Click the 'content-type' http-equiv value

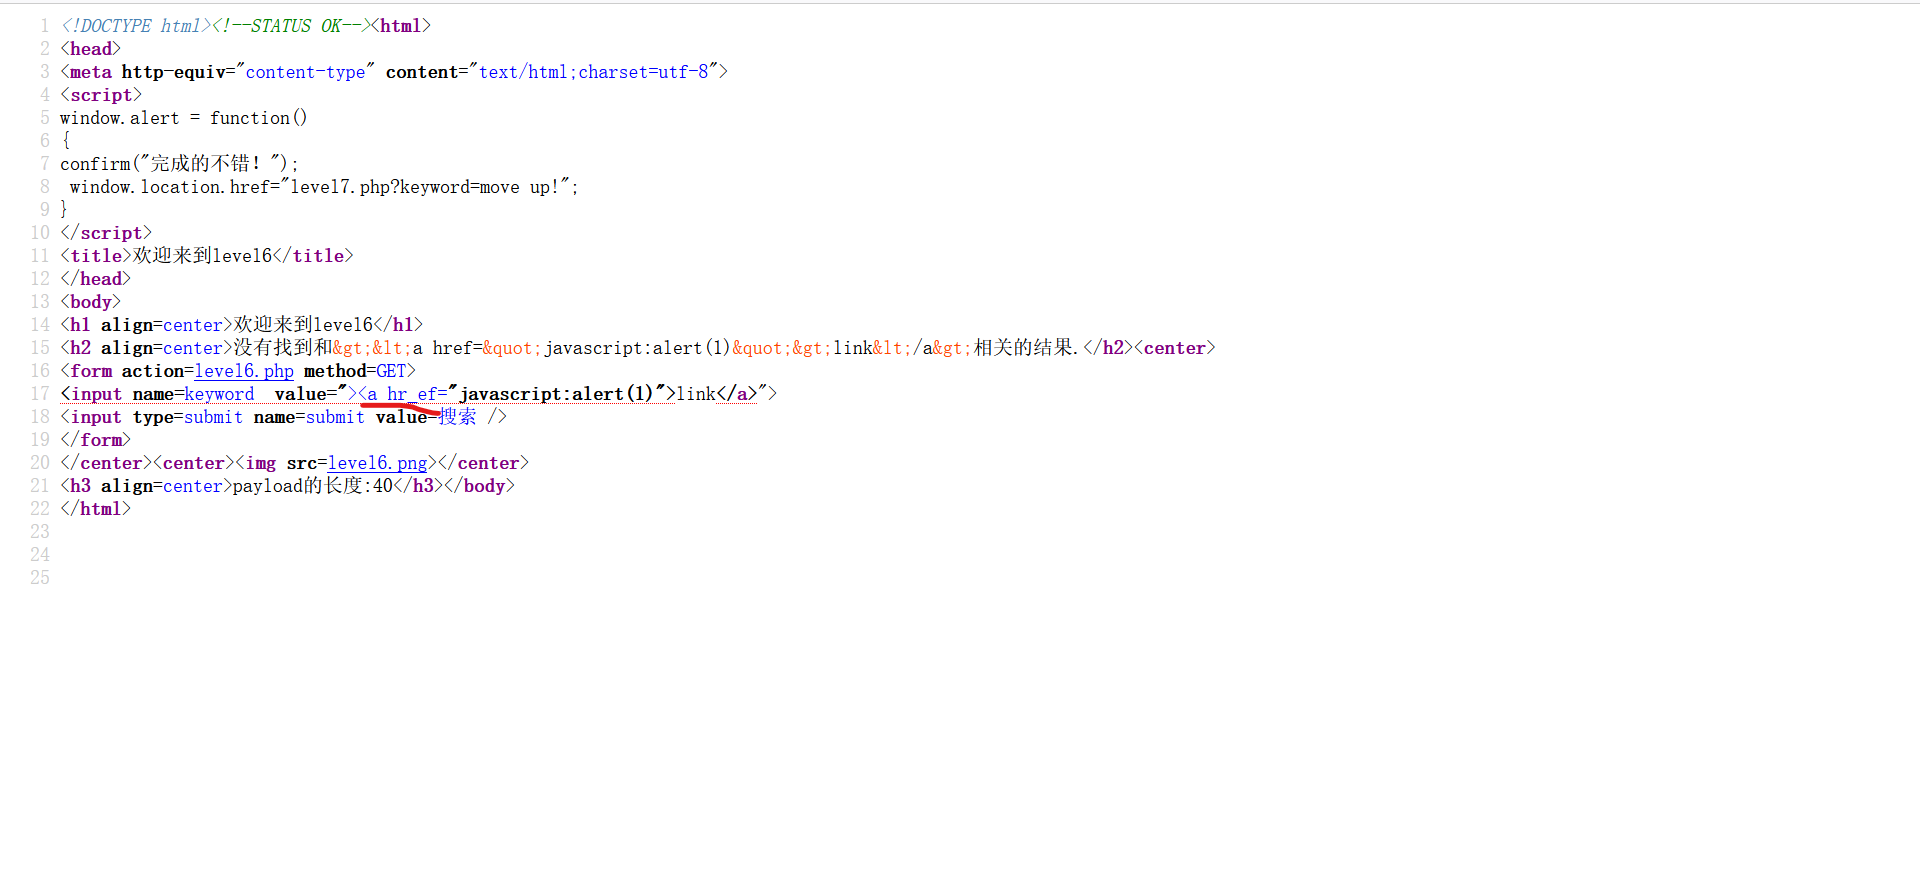click(306, 72)
